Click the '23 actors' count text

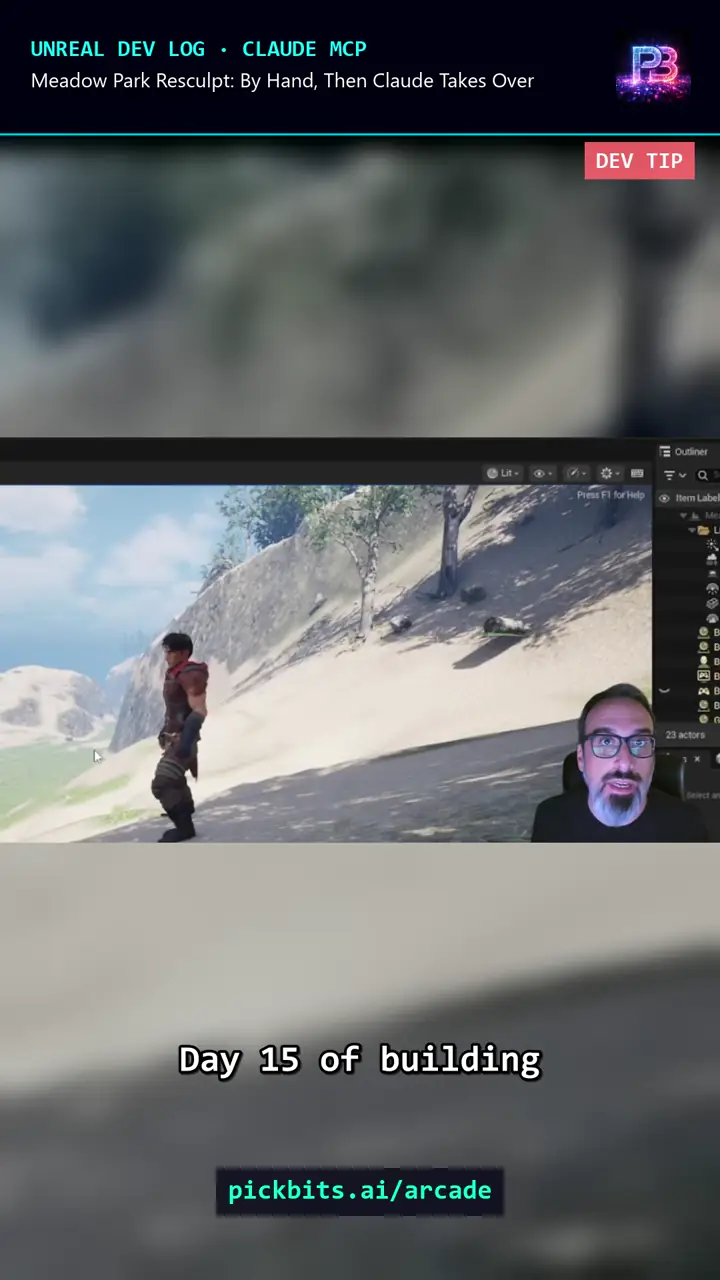pos(685,735)
